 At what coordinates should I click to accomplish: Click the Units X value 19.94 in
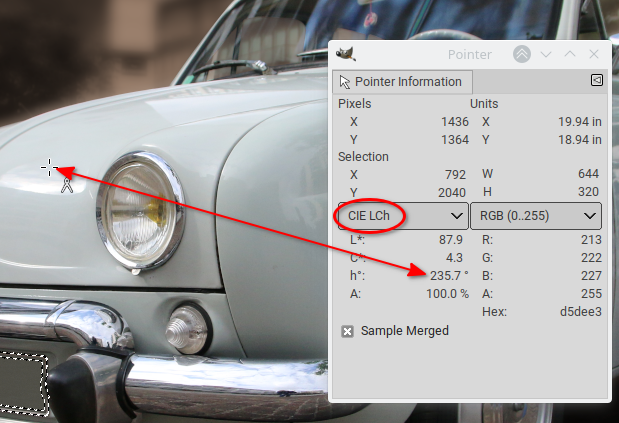pyautogui.click(x=580, y=122)
